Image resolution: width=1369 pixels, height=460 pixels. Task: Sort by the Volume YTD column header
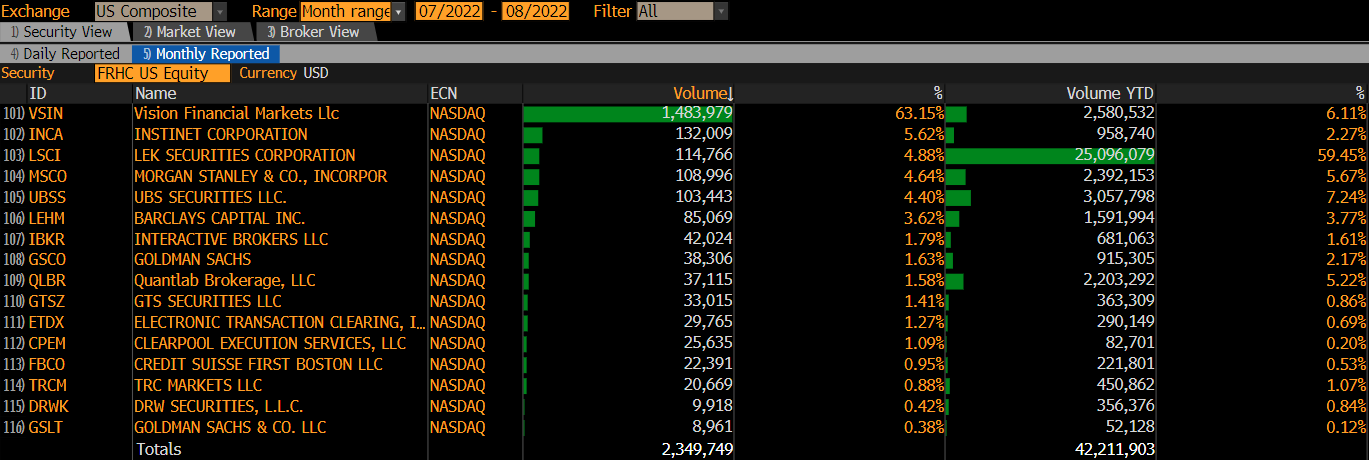coord(1110,93)
